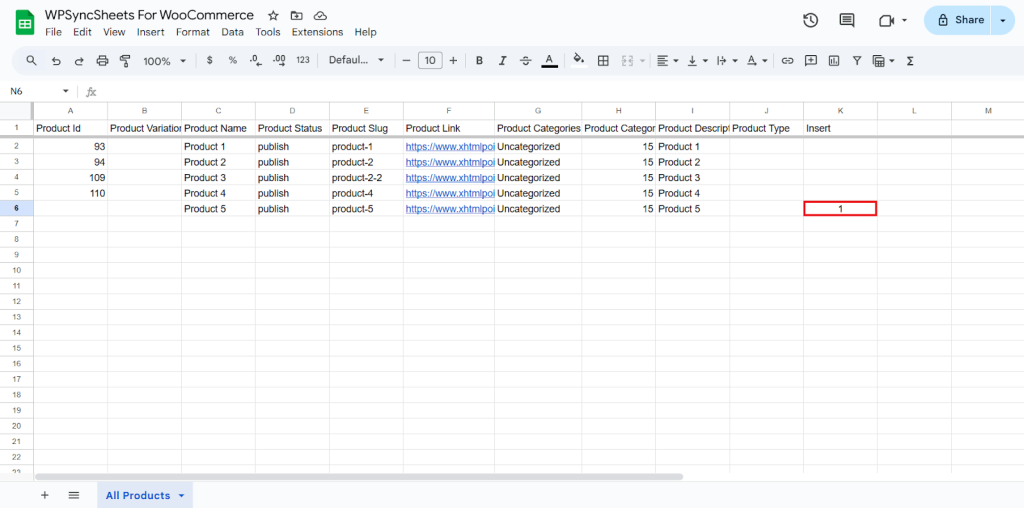Open the search menus magnifier icon
This screenshot has width=1024, height=508.
click(31, 61)
